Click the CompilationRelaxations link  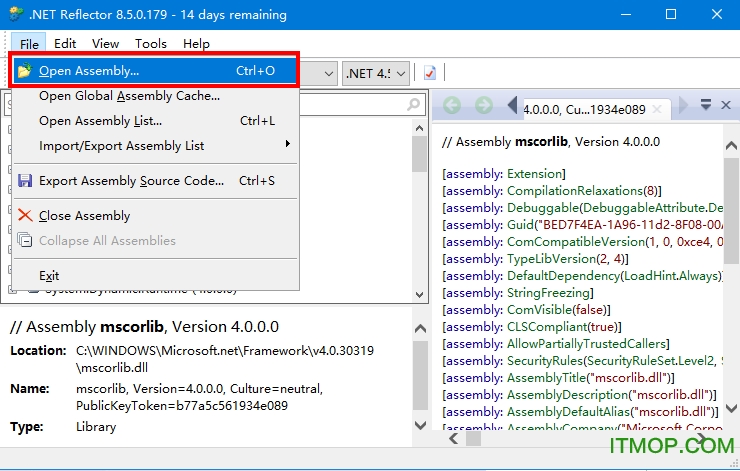coord(575,191)
